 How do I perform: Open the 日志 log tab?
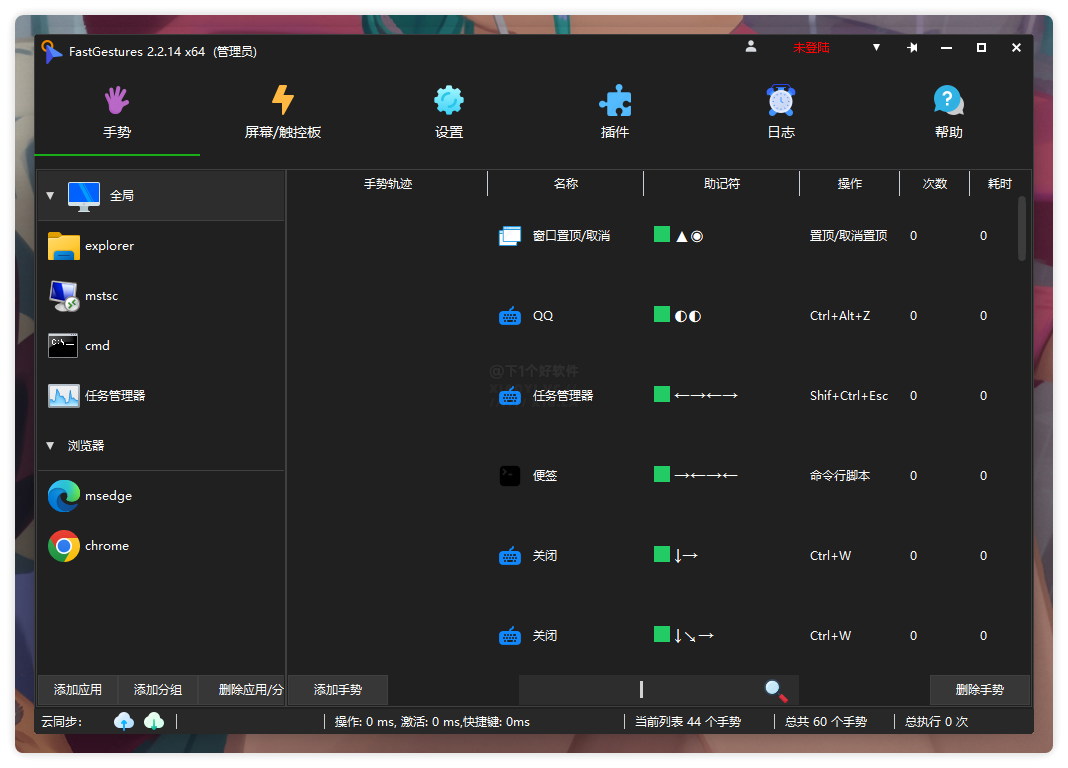tap(781, 113)
